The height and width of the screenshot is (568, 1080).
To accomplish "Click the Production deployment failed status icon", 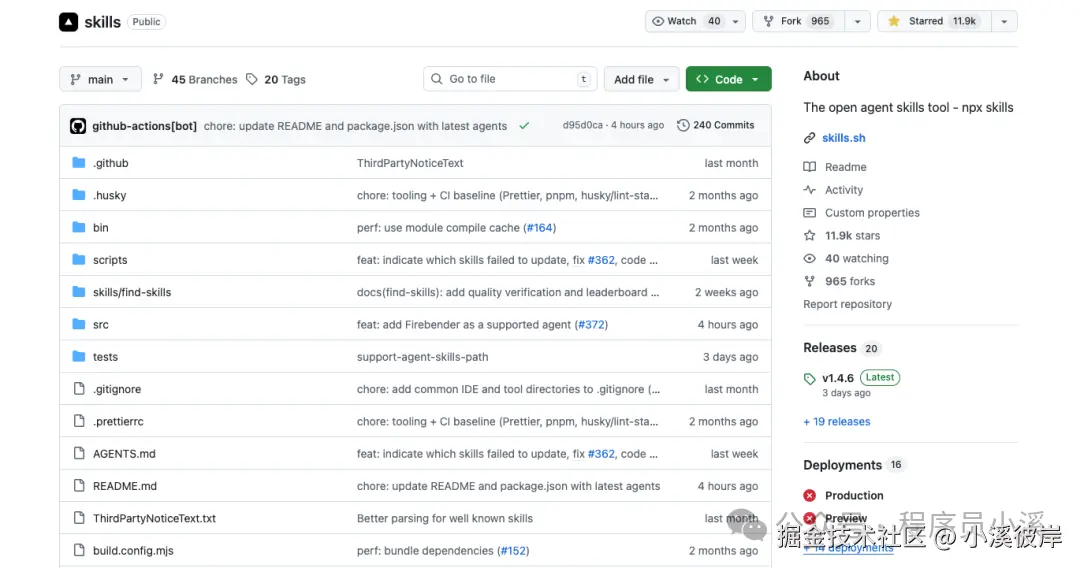I will 809,495.
